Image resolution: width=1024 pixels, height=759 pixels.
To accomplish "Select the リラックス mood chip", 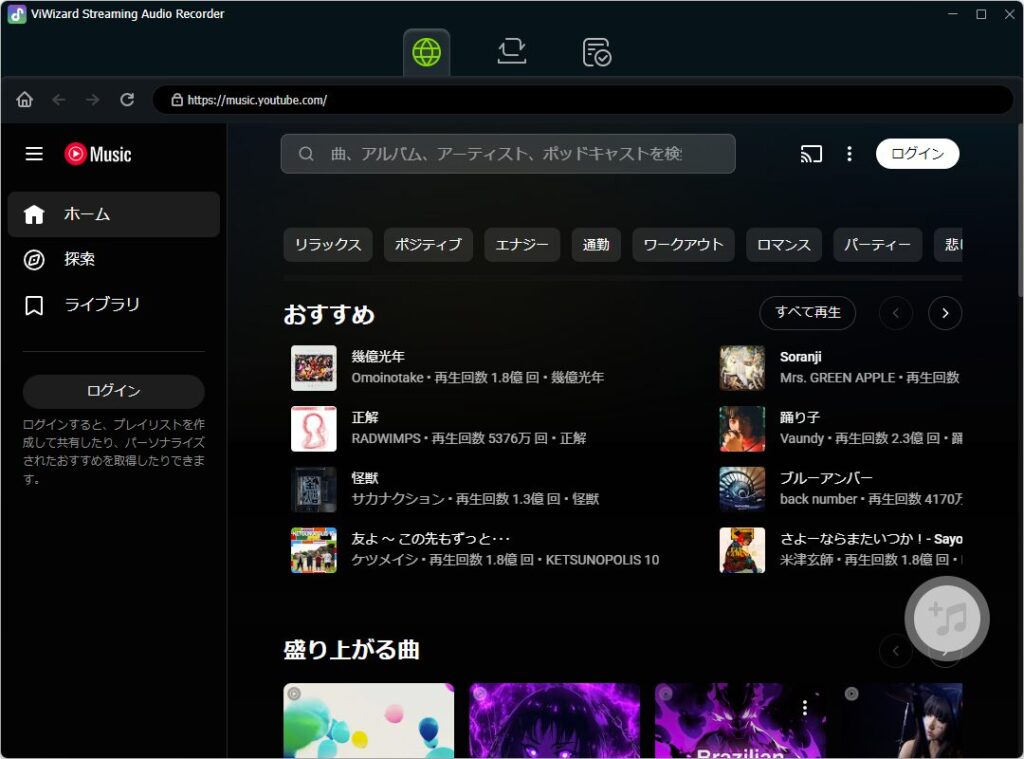I will coord(328,245).
